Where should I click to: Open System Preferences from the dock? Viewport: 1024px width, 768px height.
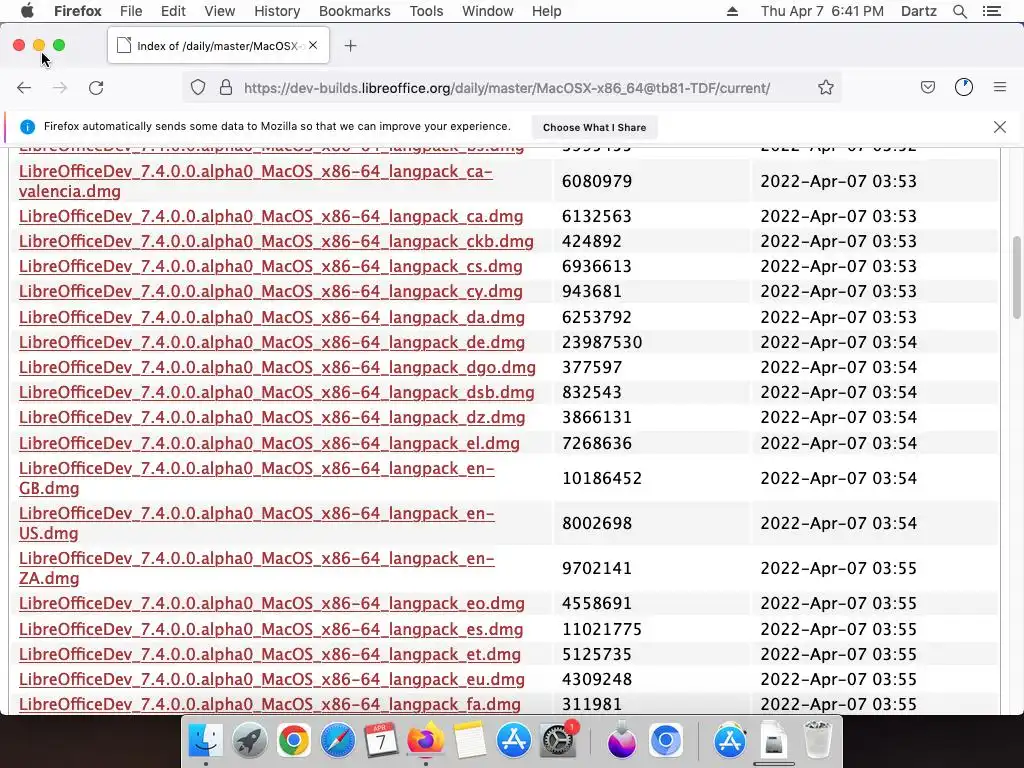click(557, 741)
